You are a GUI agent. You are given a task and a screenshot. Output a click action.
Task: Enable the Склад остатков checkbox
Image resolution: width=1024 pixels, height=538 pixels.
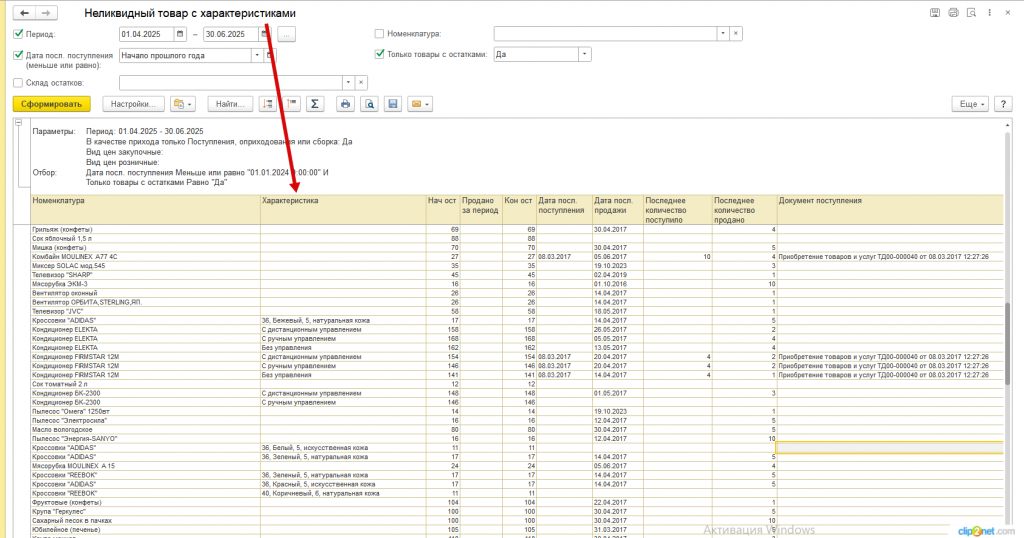pos(18,83)
